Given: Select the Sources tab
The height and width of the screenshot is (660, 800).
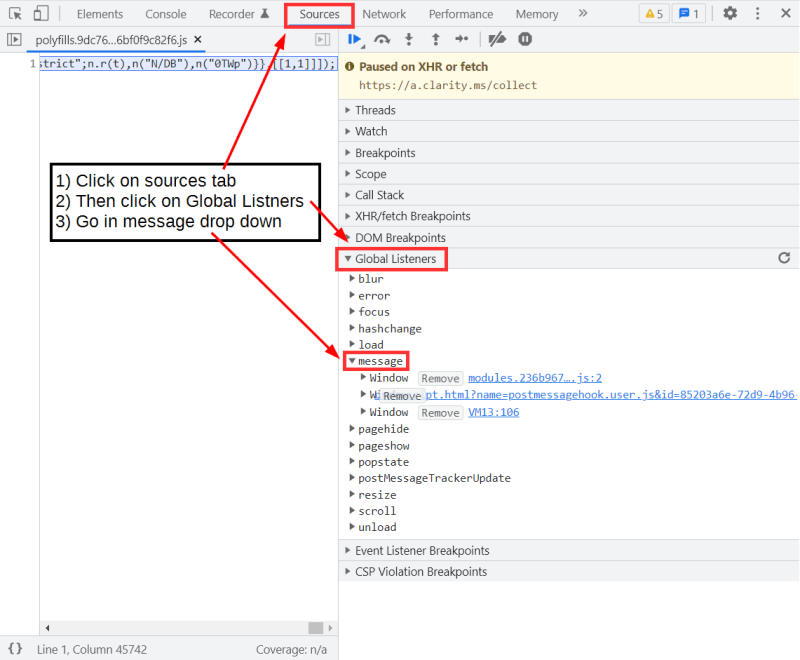Looking at the screenshot, I should pyautogui.click(x=319, y=14).
